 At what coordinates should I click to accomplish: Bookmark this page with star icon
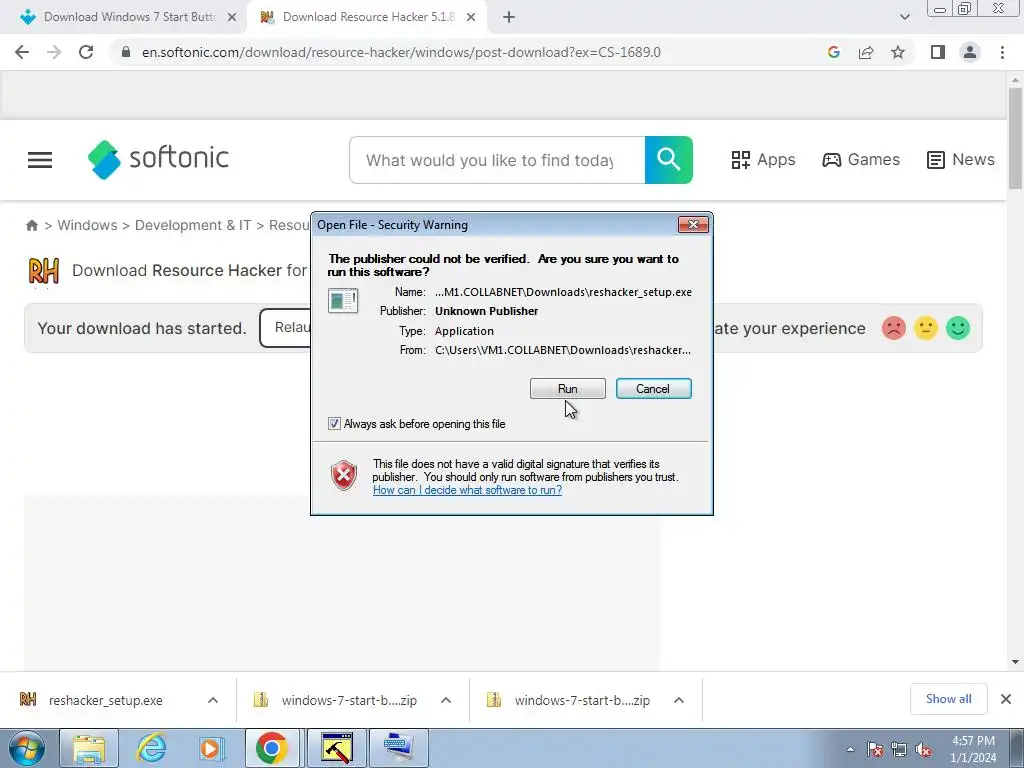click(x=898, y=52)
